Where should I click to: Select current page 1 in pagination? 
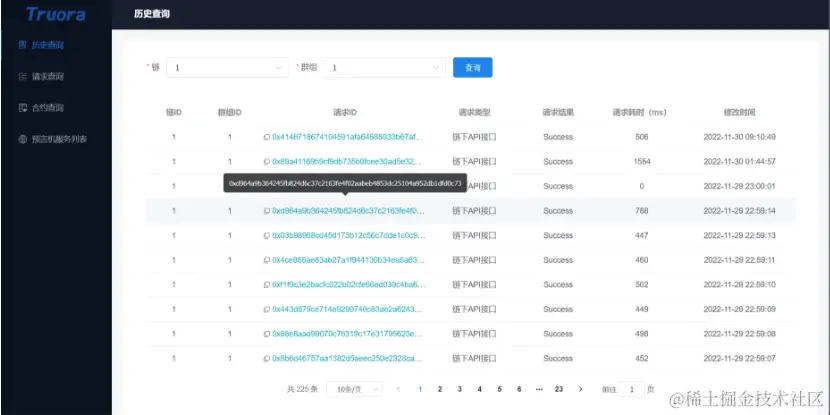click(420, 389)
